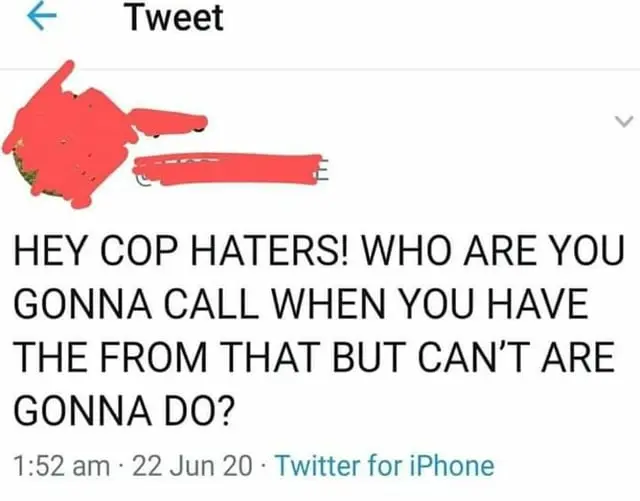
Task: Select the word CALL in the tweet
Action: [211, 304]
